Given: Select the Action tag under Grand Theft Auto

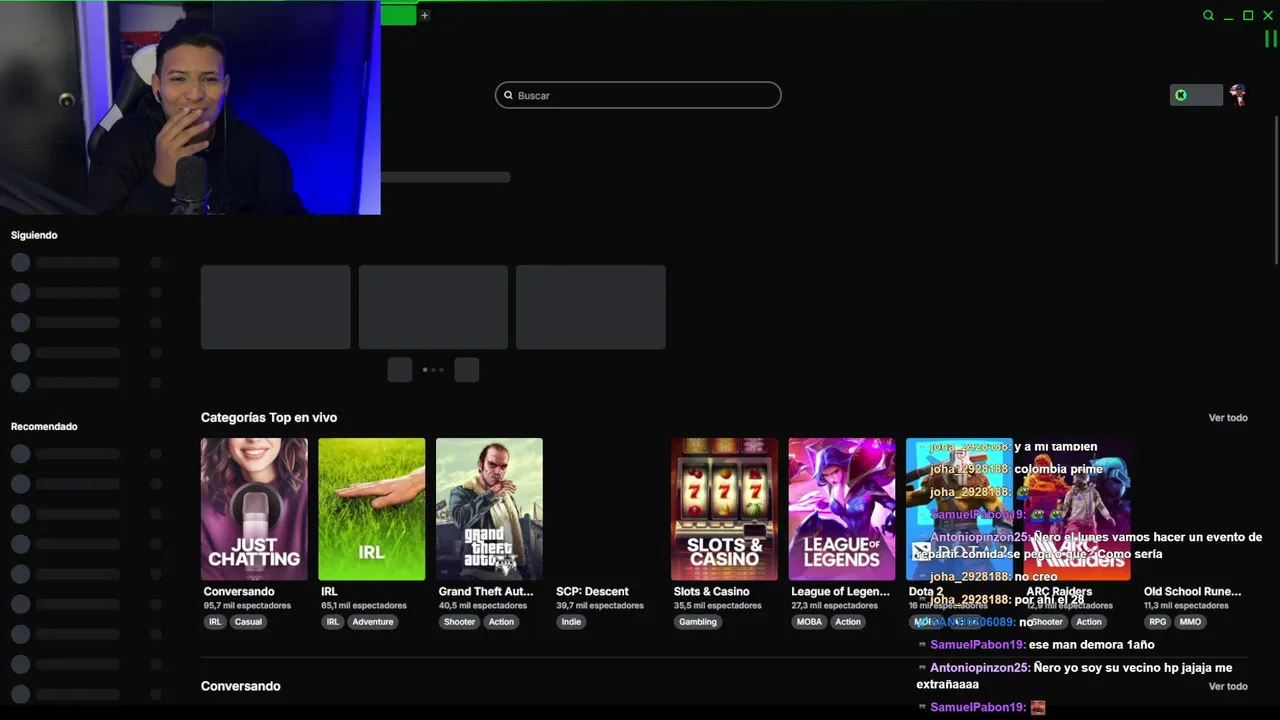Looking at the screenshot, I should 501,622.
